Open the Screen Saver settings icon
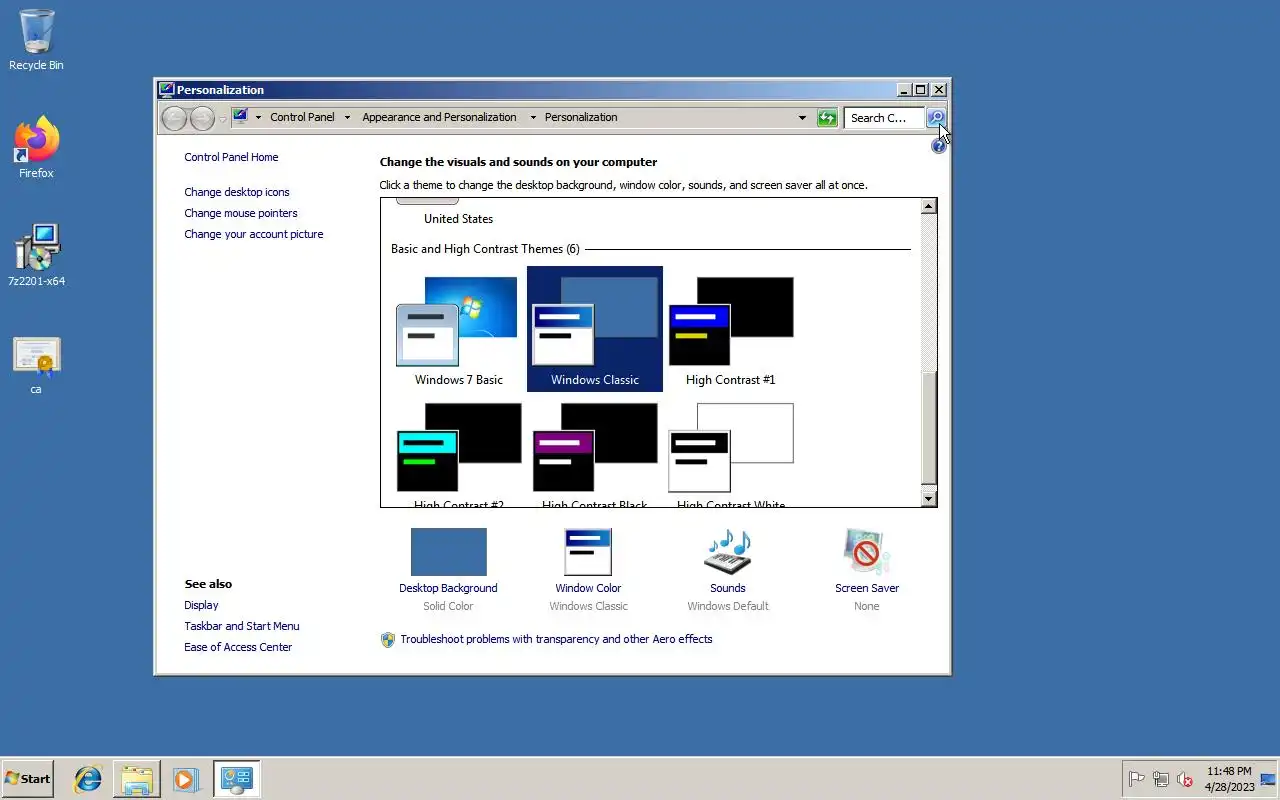 coord(866,552)
